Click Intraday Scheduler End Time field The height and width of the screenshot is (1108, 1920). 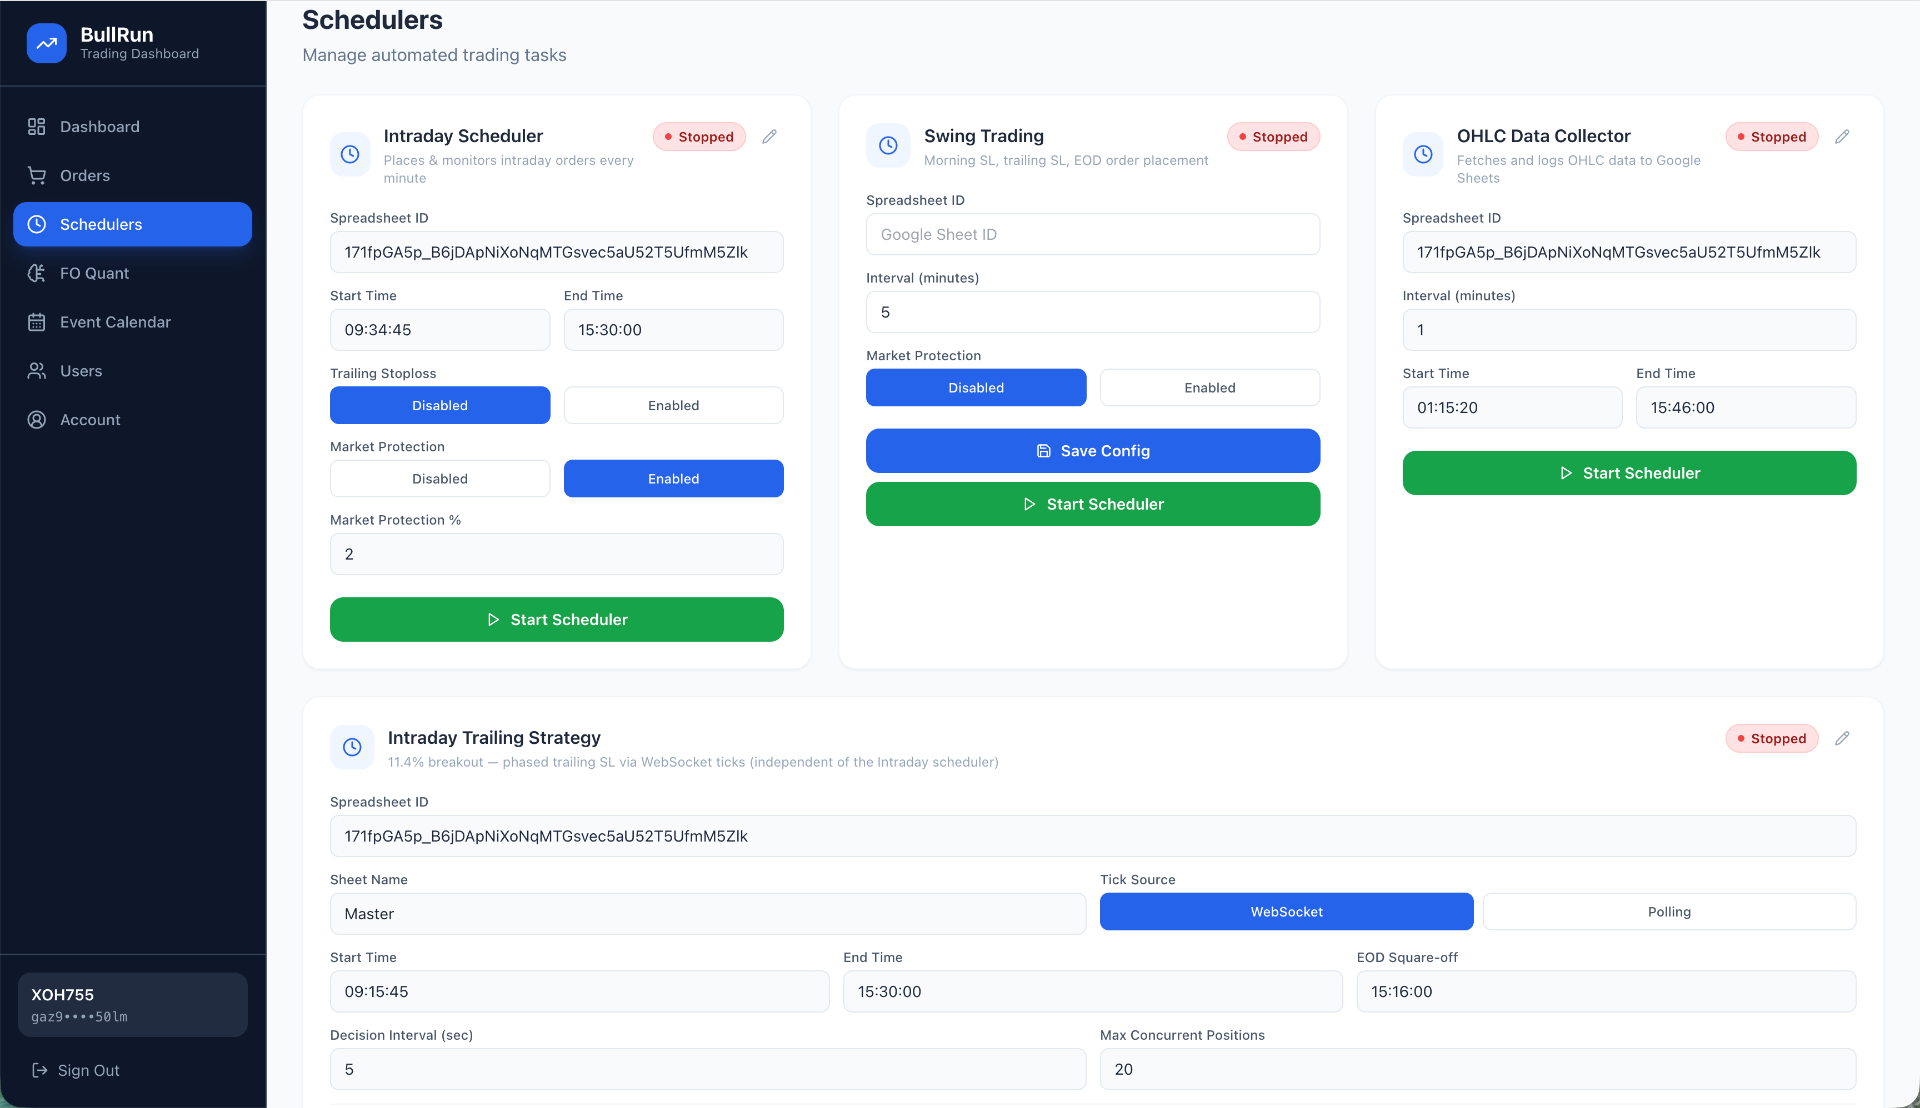[x=673, y=330]
